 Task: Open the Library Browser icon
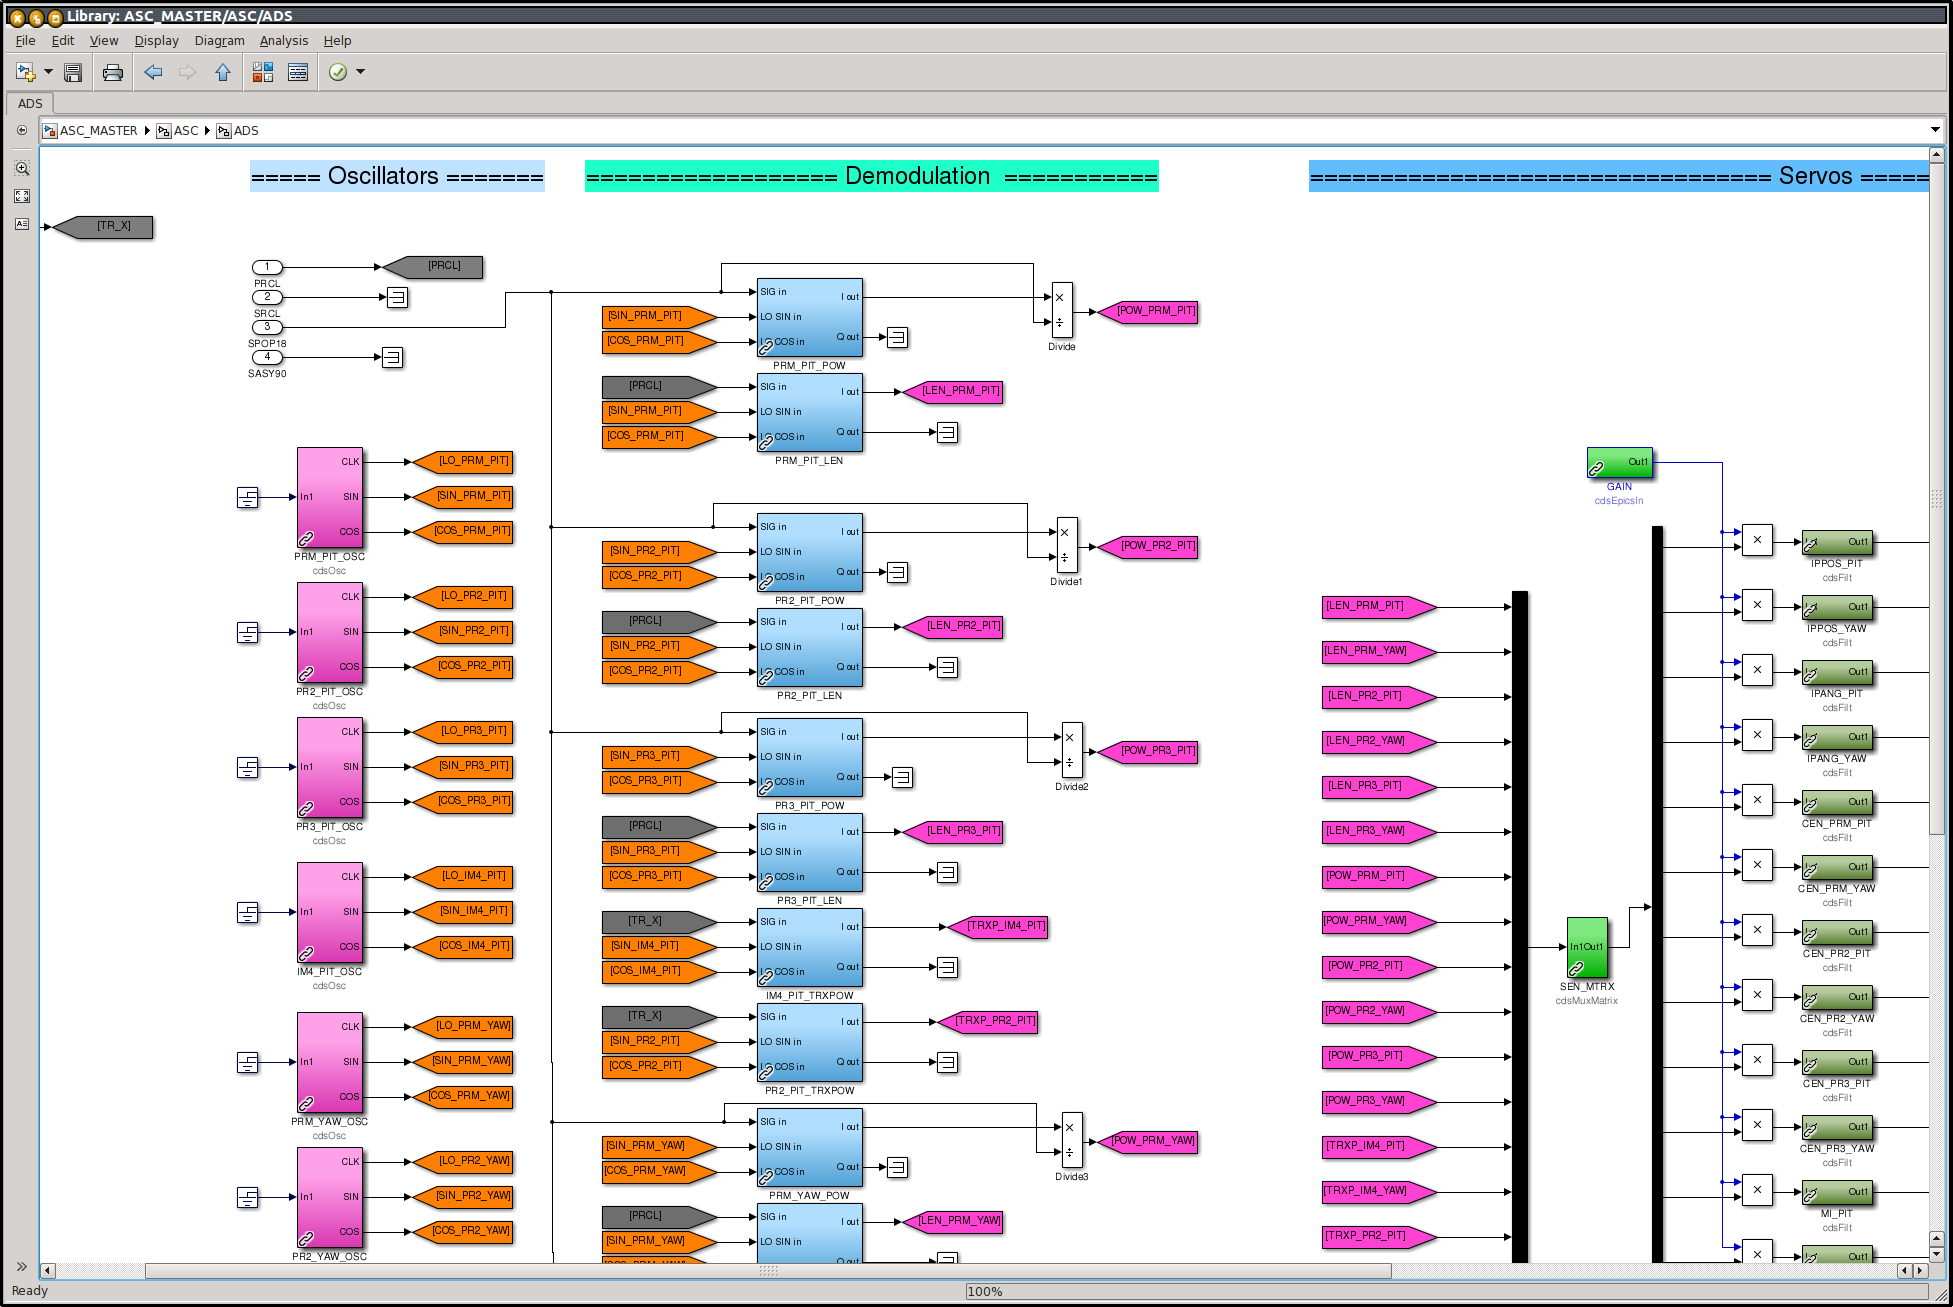click(x=263, y=72)
